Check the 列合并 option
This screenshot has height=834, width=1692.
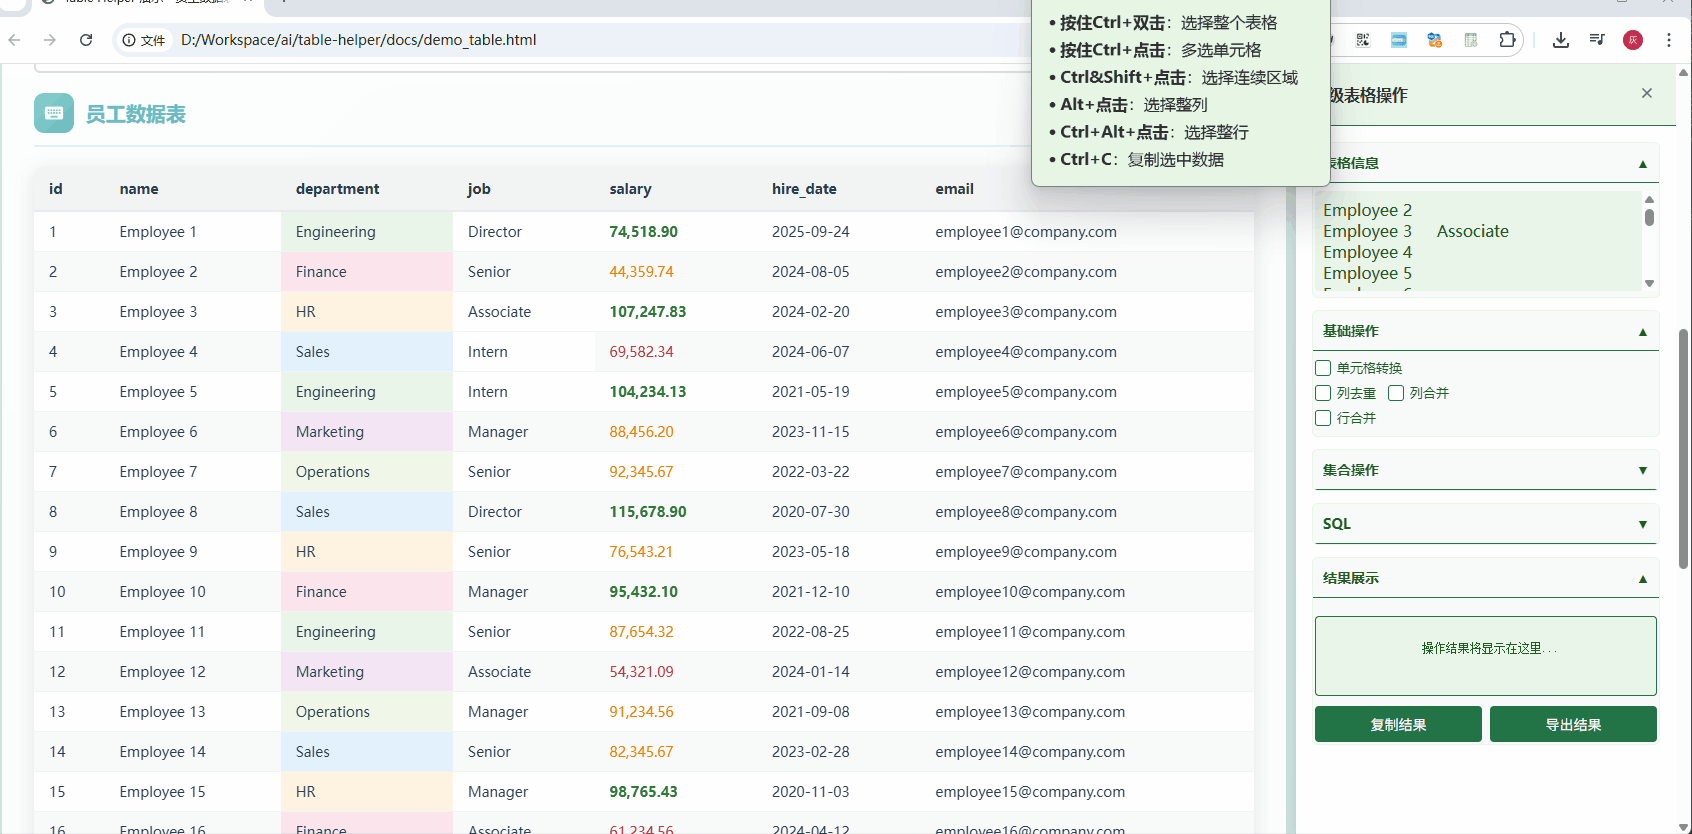click(1396, 393)
